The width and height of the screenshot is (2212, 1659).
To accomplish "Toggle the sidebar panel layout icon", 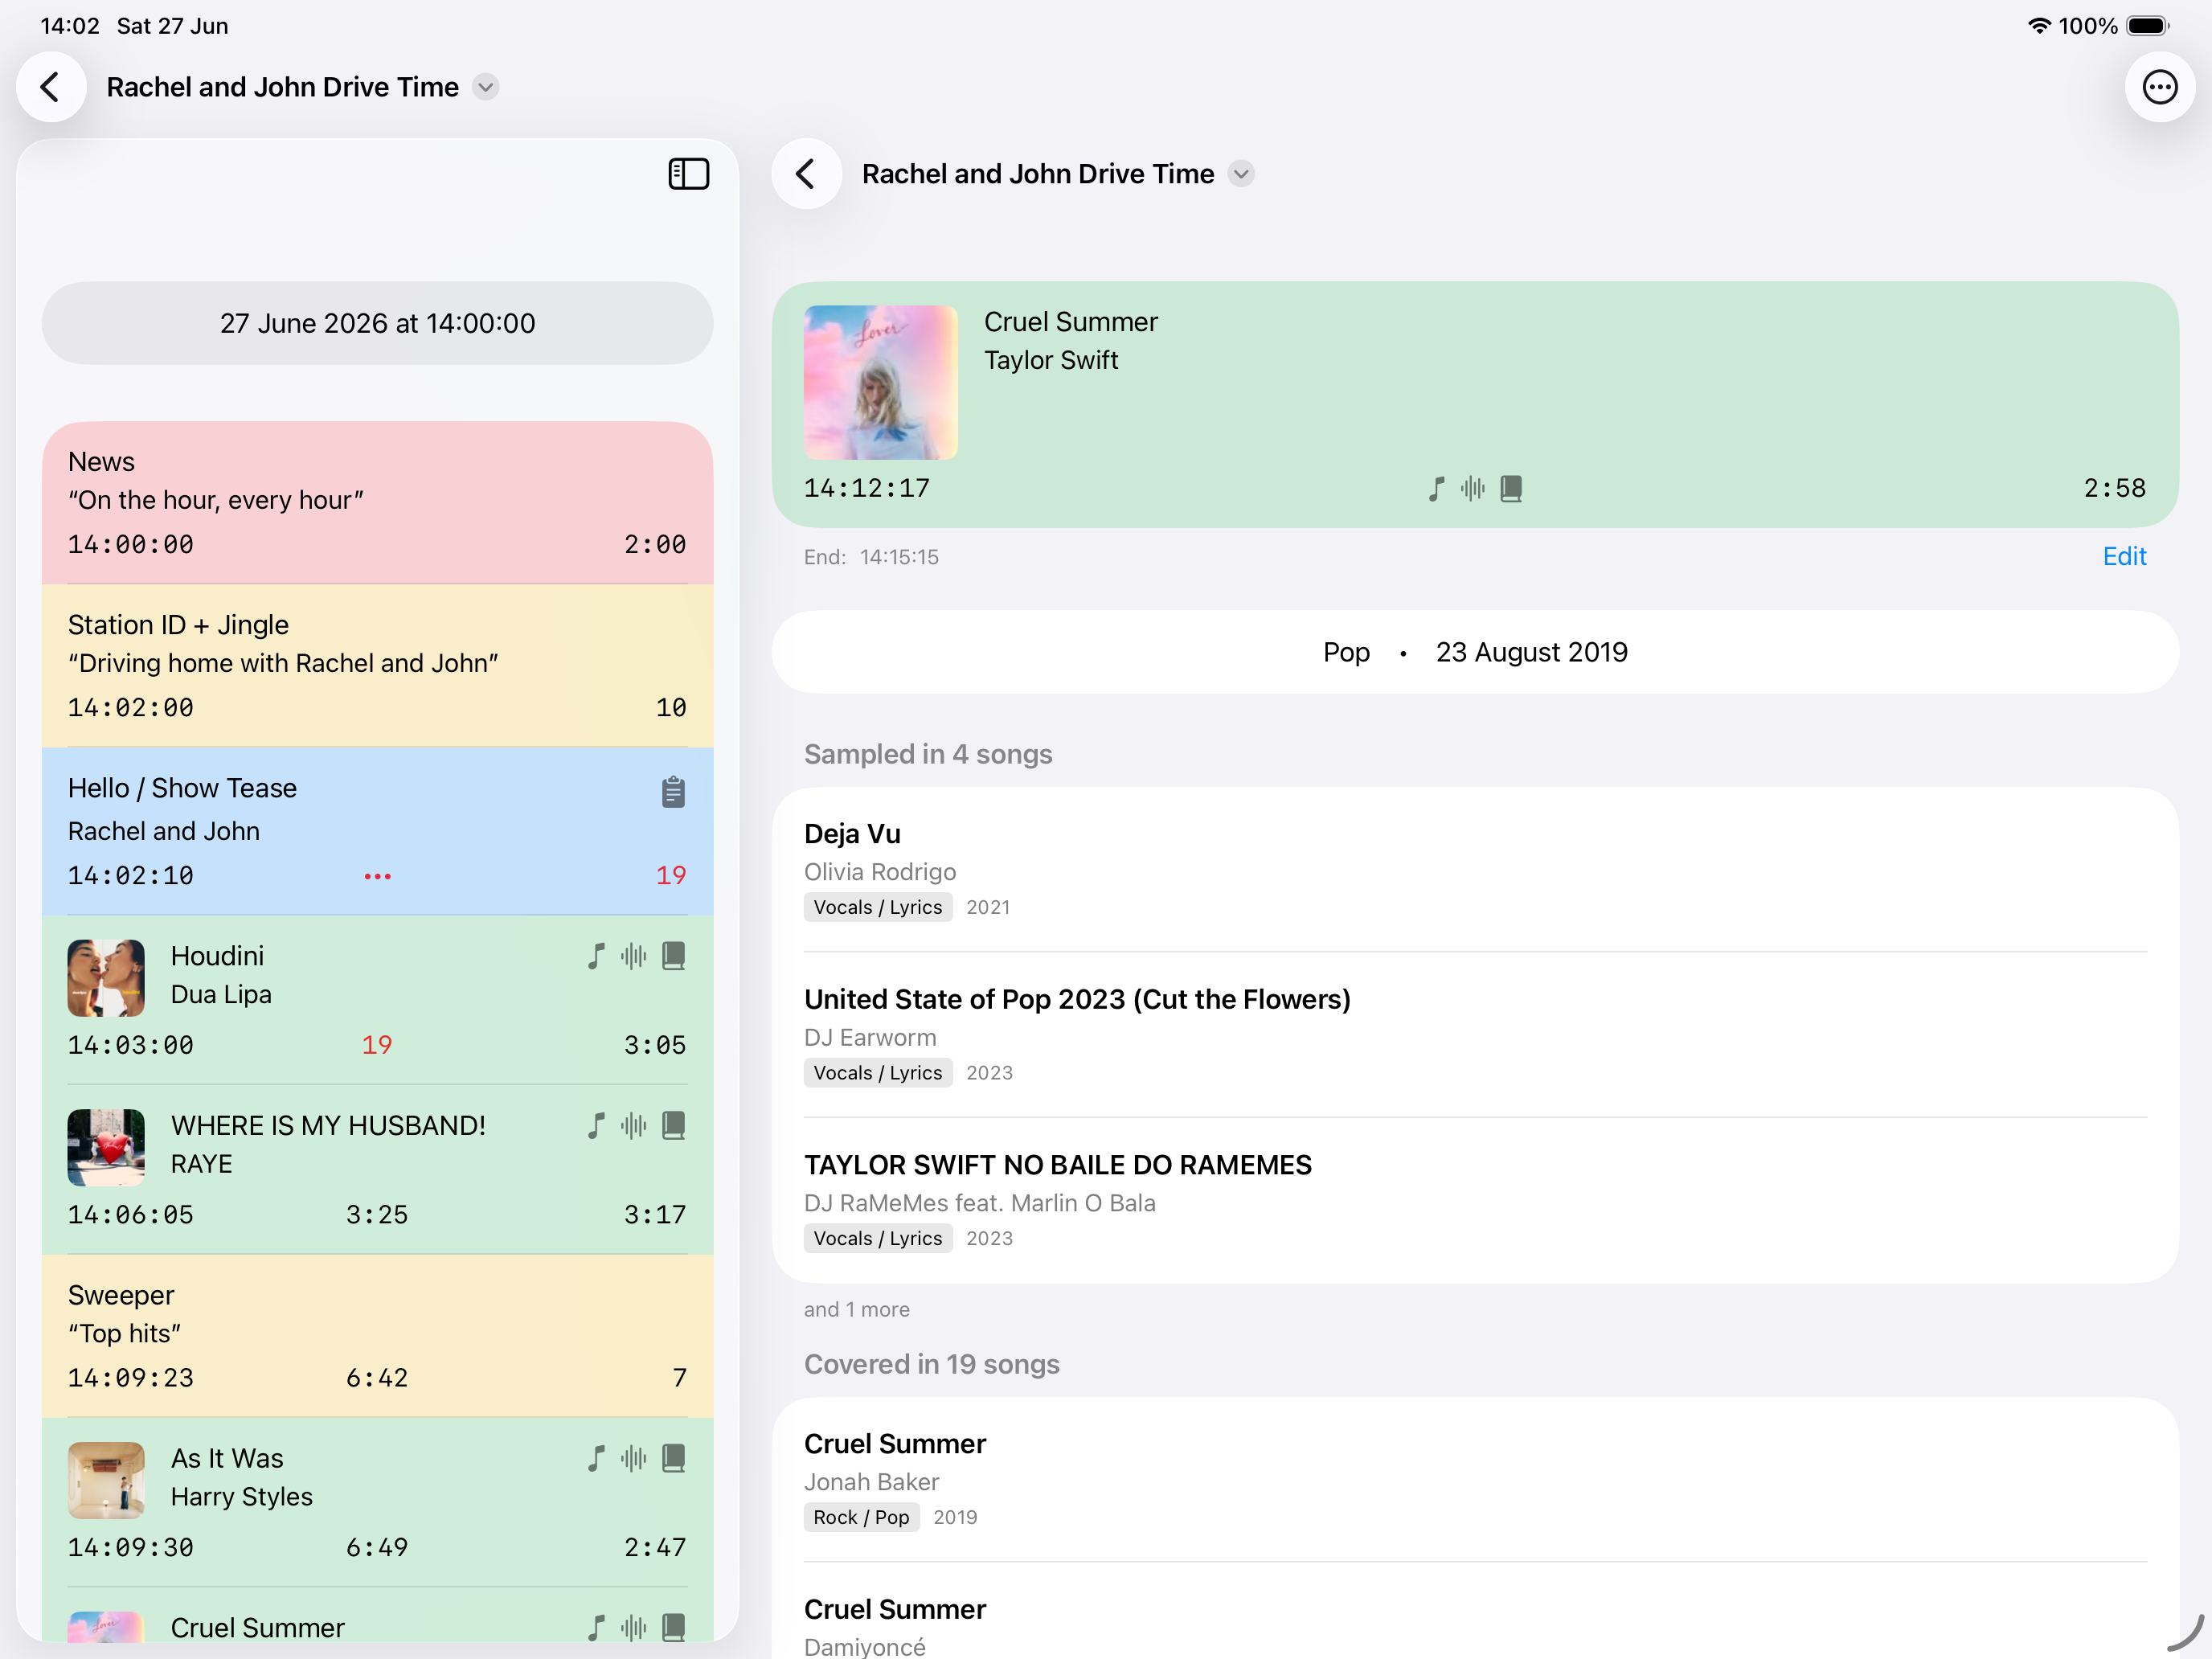I will click(689, 174).
